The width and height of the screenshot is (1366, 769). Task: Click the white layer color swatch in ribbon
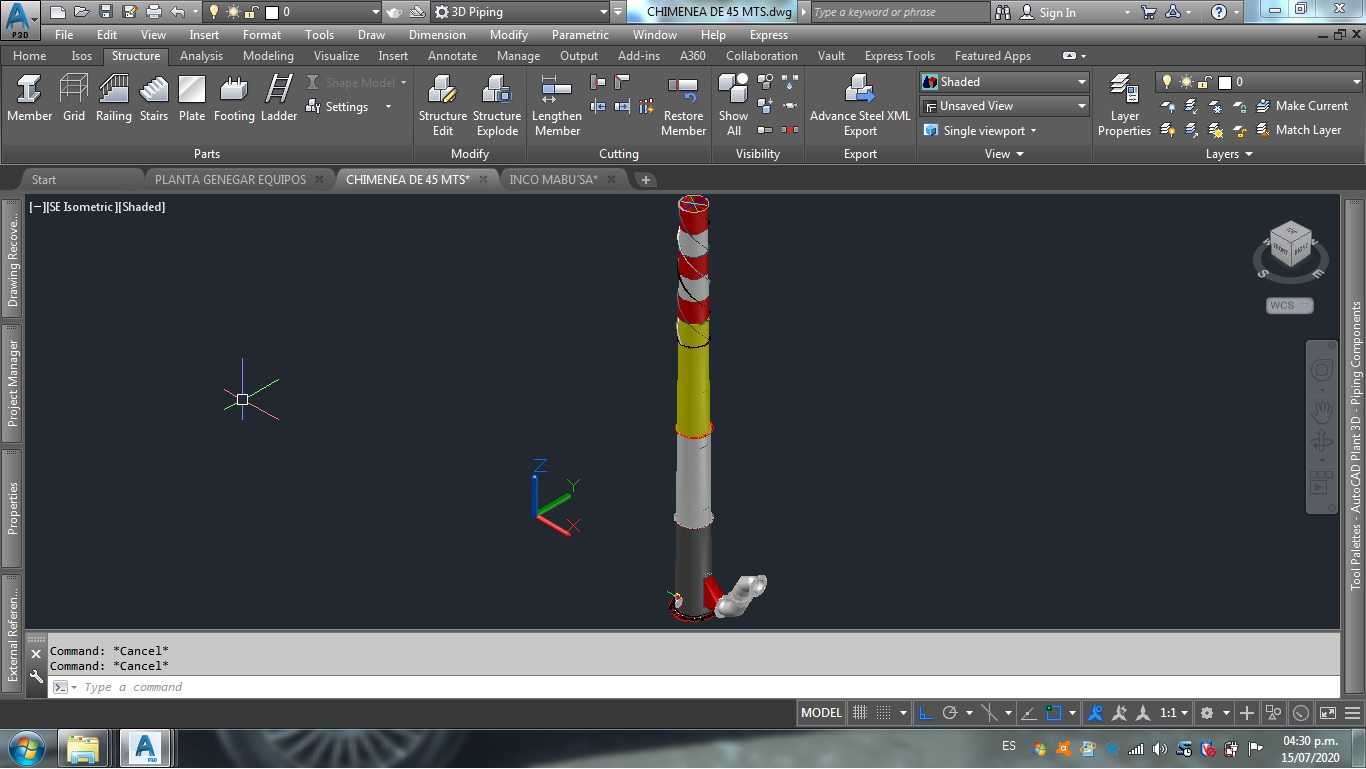tap(1224, 83)
